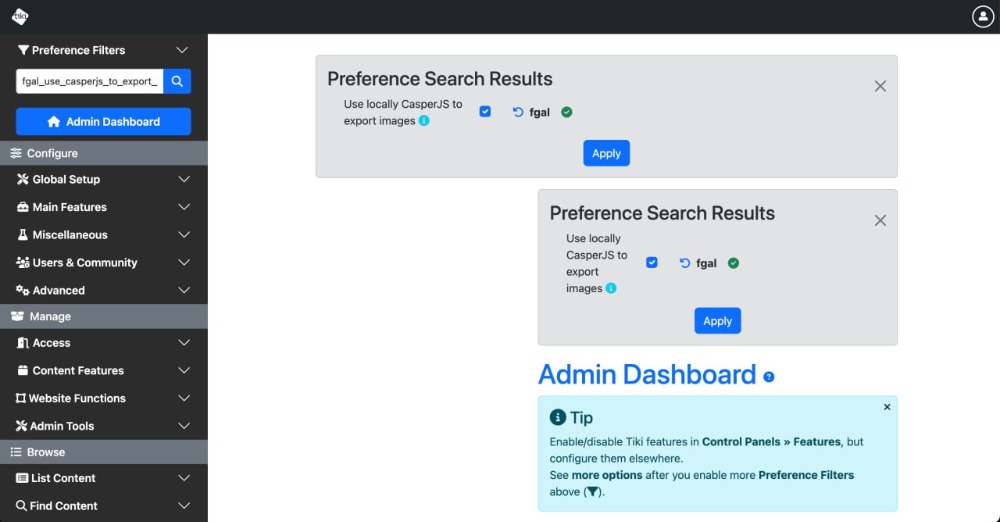
Task: Click the Tiki logo icon in header
Action: (20, 17)
